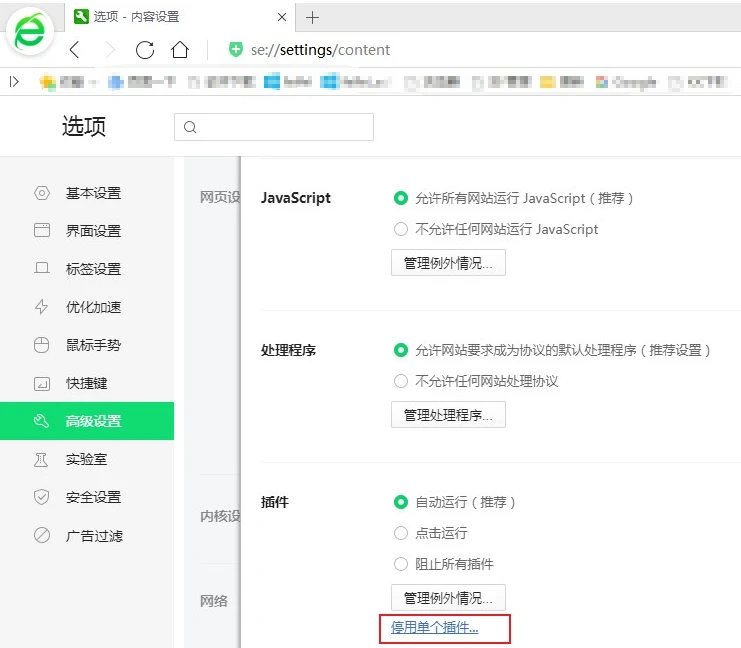
Task: Click the forward arrow button
Action: click(110, 50)
